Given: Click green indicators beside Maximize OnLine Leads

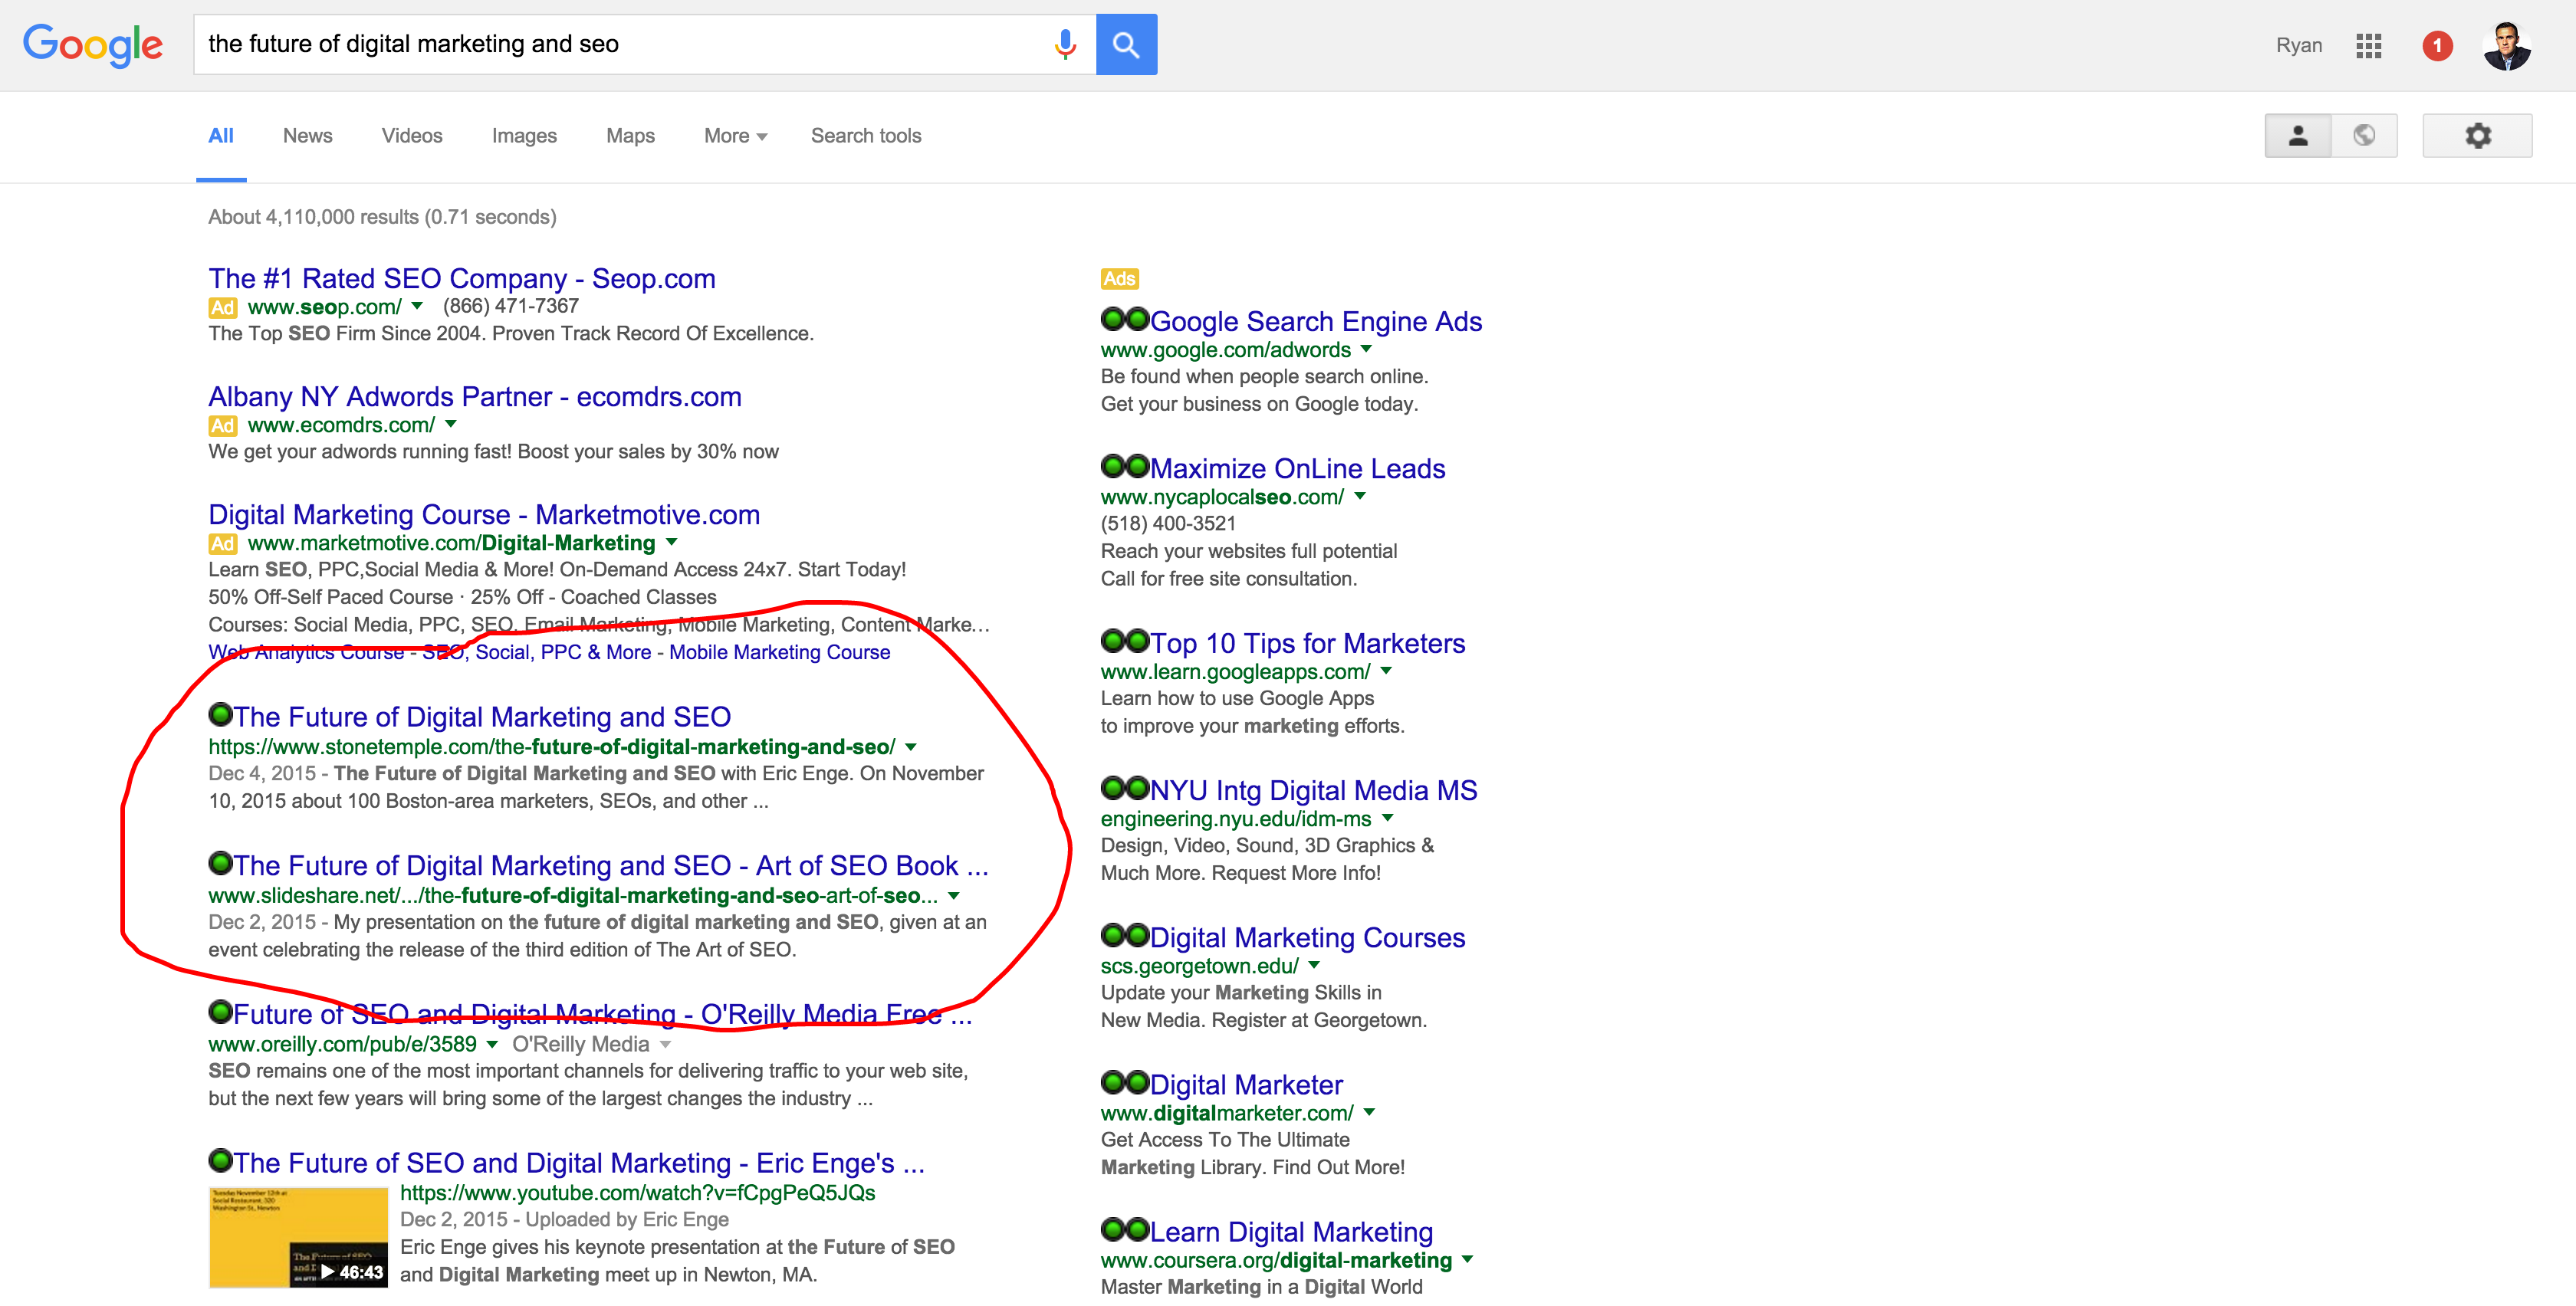Looking at the screenshot, I should tap(1125, 466).
